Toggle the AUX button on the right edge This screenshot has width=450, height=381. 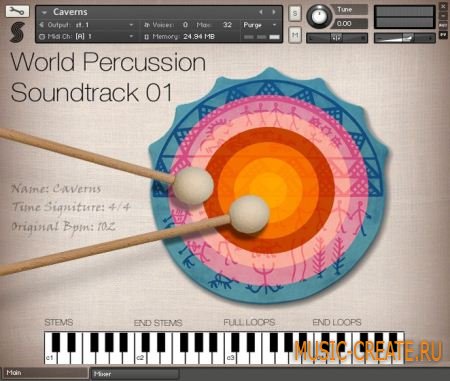[443, 25]
